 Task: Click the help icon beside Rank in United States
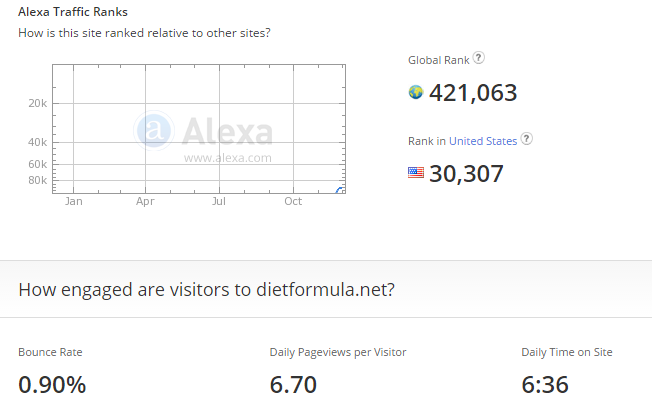[x=527, y=140]
